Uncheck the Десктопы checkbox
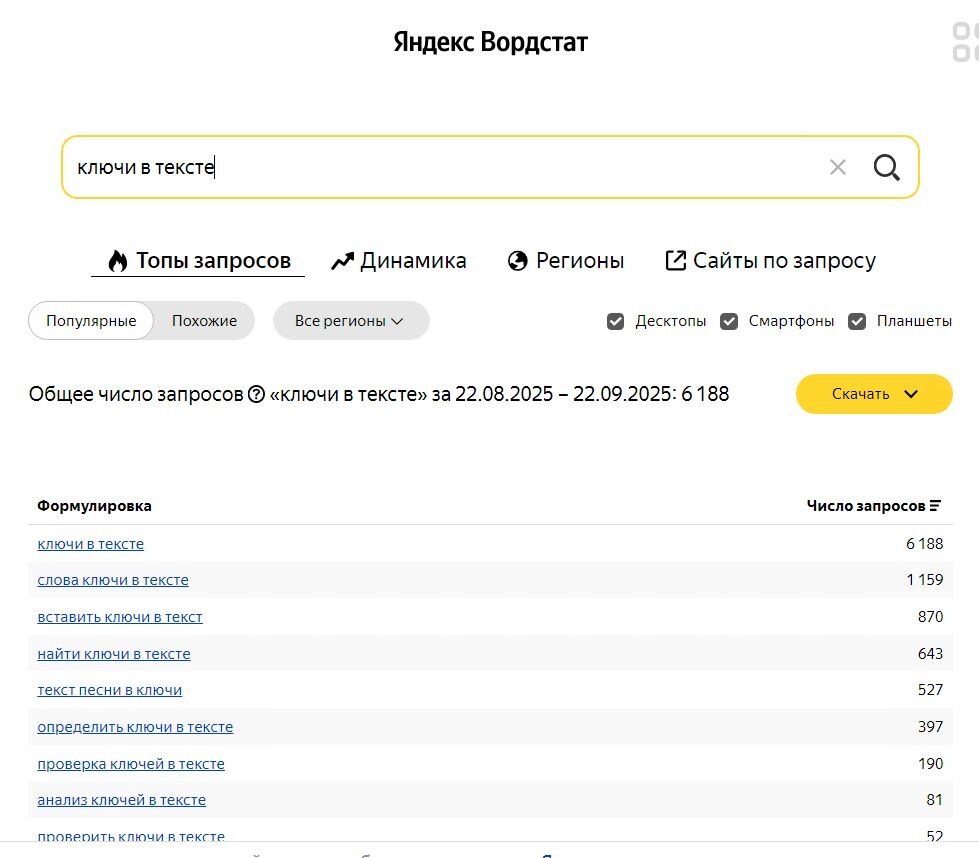 [x=615, y=321]
